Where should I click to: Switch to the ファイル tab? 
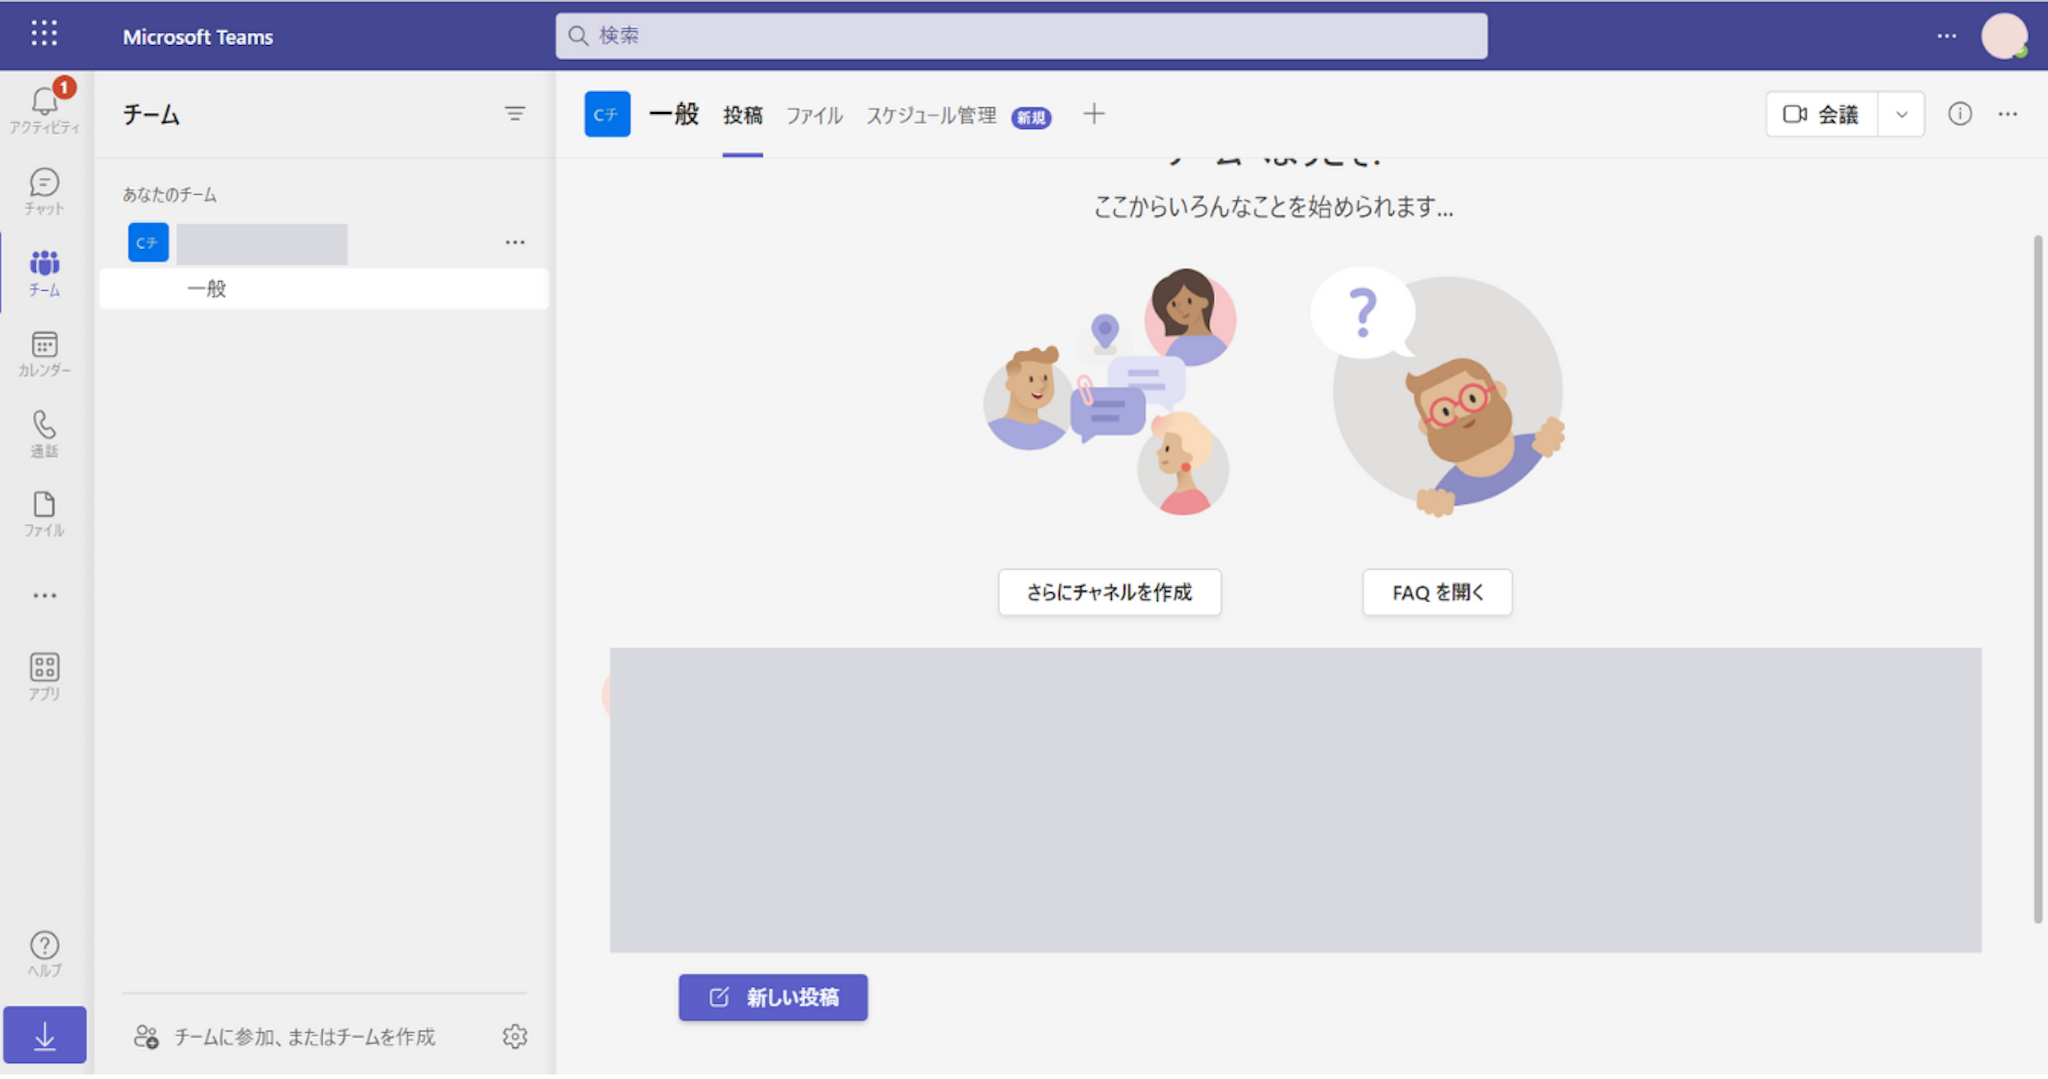tap(813, 116)
